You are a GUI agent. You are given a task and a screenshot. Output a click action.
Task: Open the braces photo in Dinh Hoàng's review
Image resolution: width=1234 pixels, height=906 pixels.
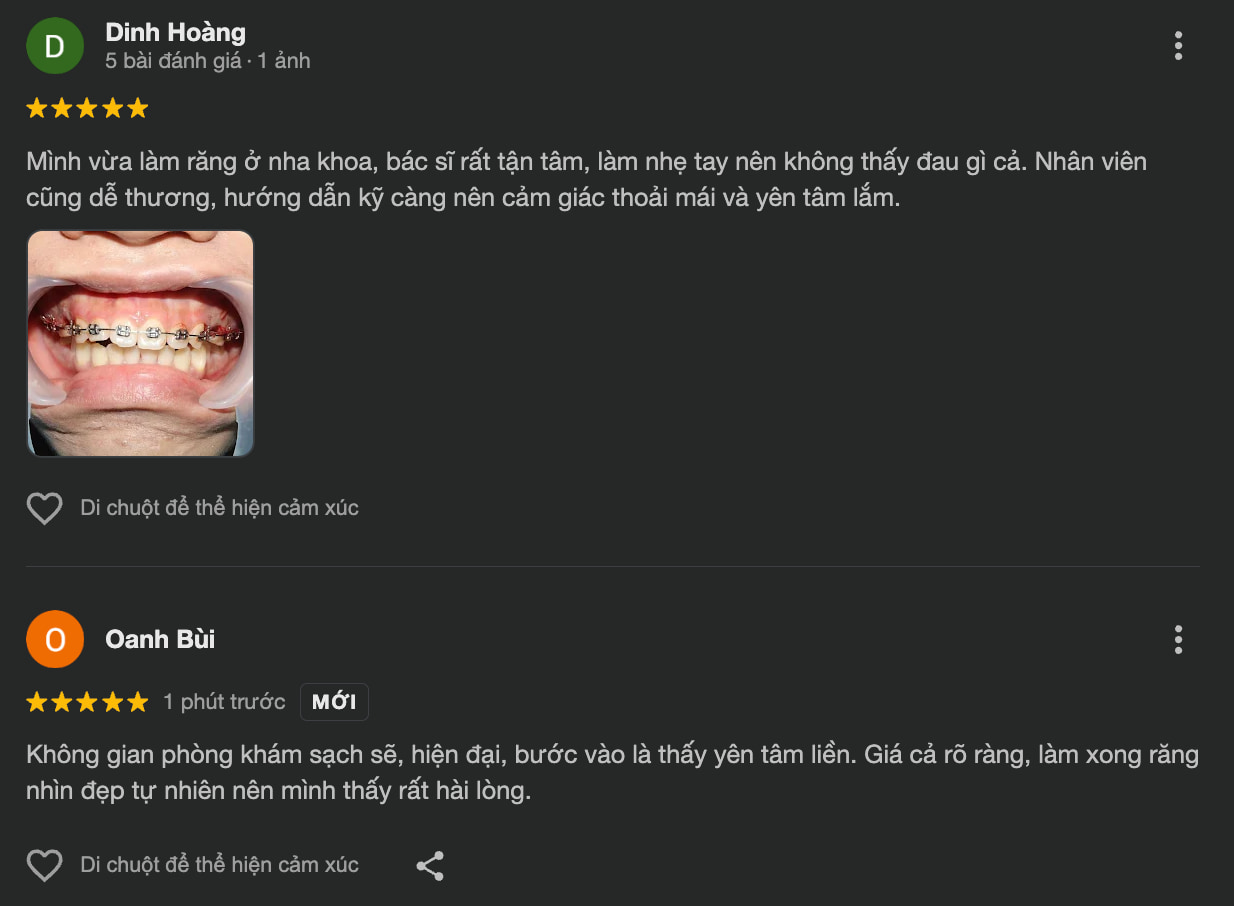(140, 343)
